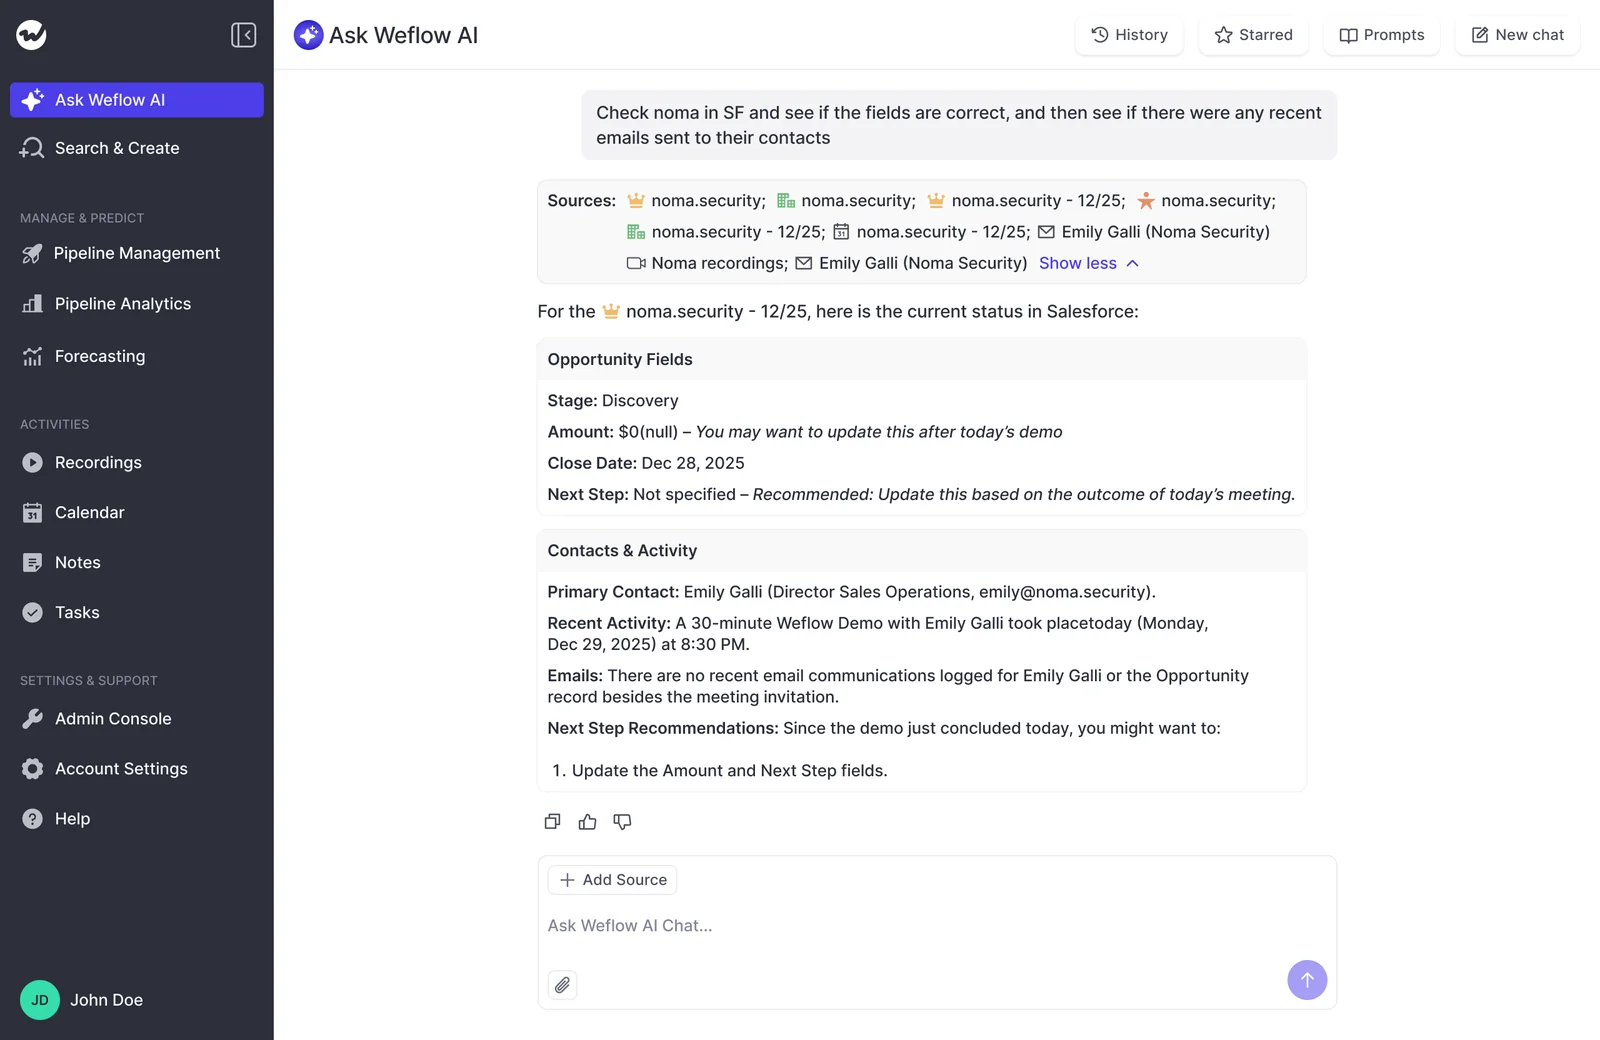Click the Tasks checkmark icon
Viewport: 1600px width, 1040px height.
click(33, 613)
